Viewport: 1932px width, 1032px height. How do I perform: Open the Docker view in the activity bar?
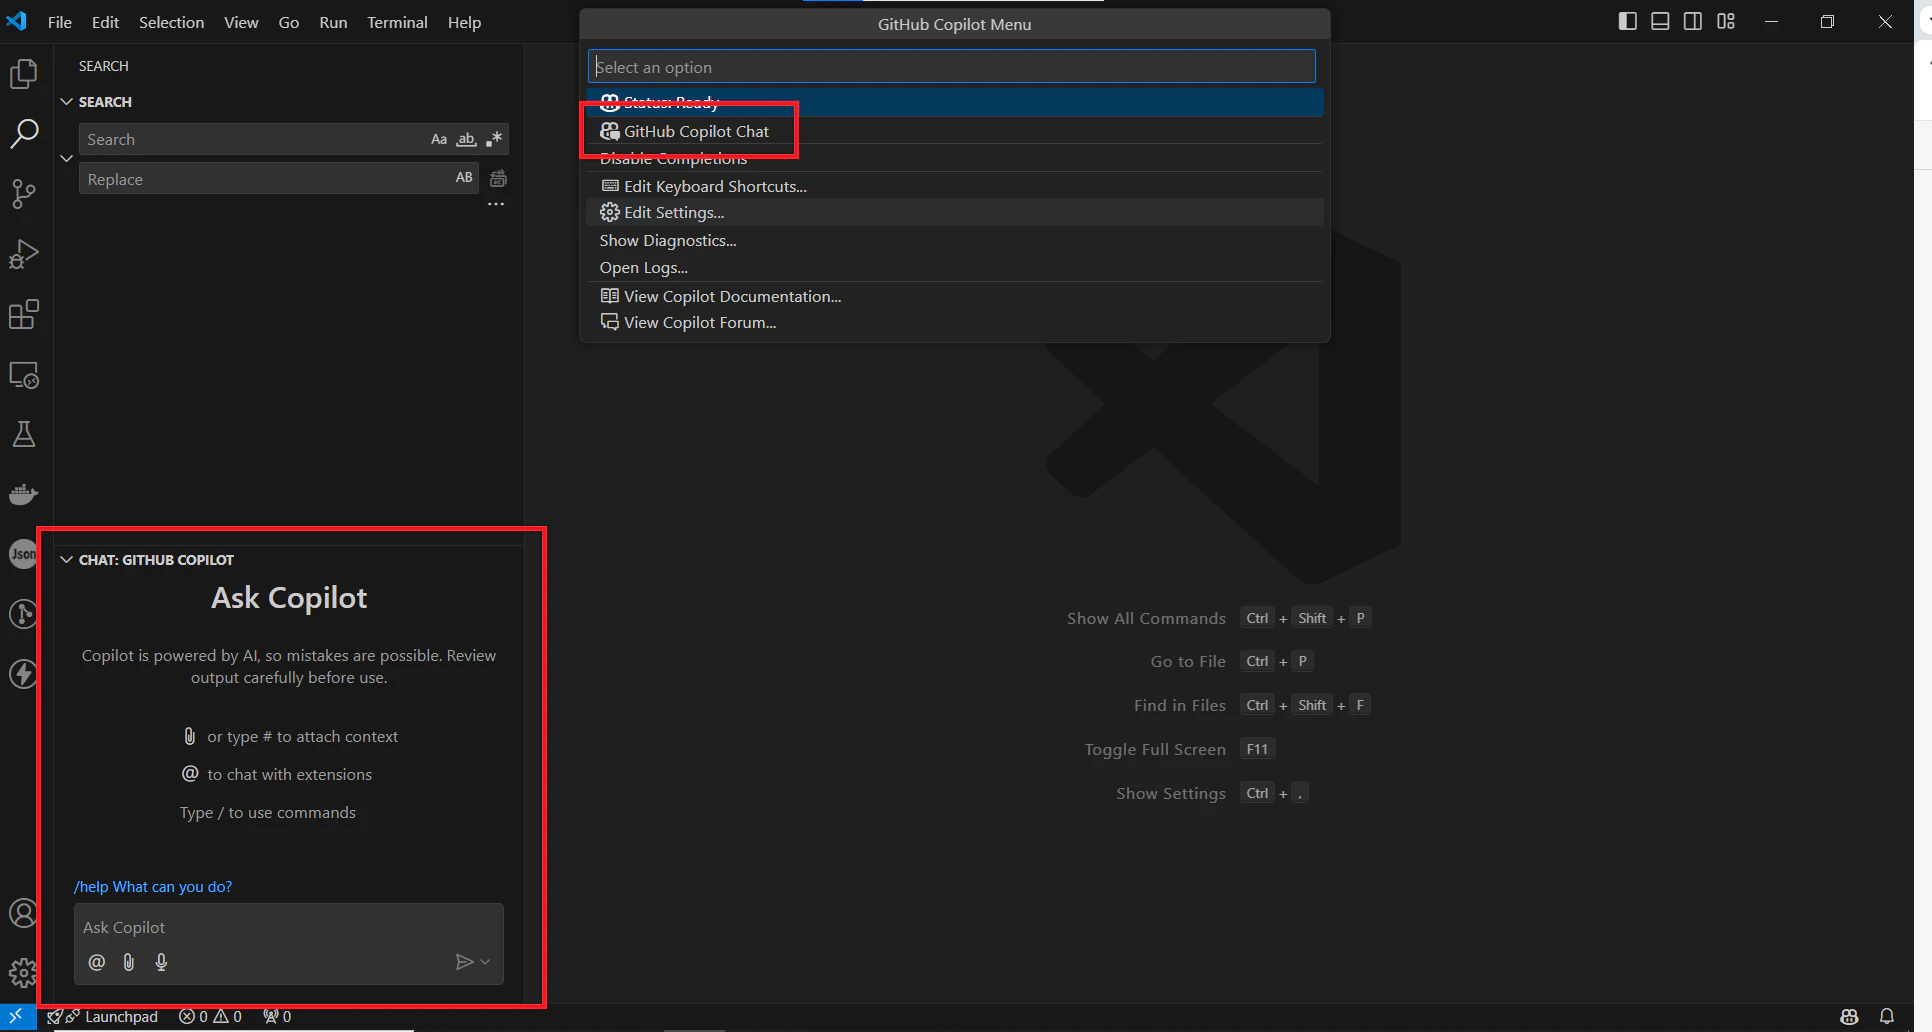(24, 494)
